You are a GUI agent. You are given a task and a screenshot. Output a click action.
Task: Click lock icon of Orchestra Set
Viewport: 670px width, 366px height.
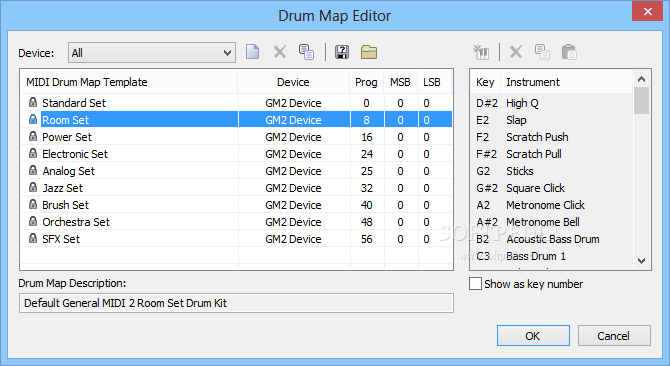pyautogui.click(x=33, y=222)
